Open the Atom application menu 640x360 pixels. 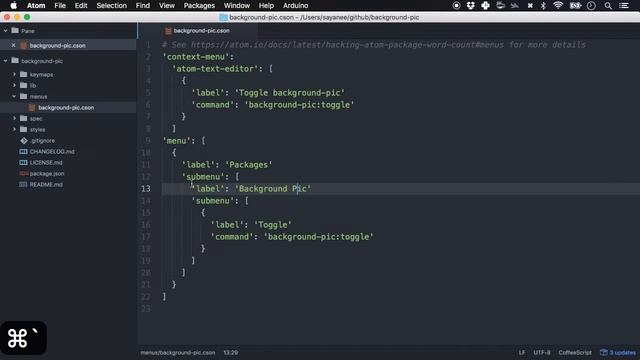point(36,5)
